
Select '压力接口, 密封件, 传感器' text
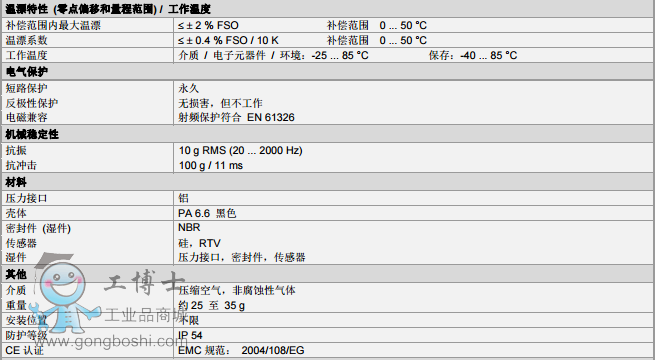[x=242, y=257]
